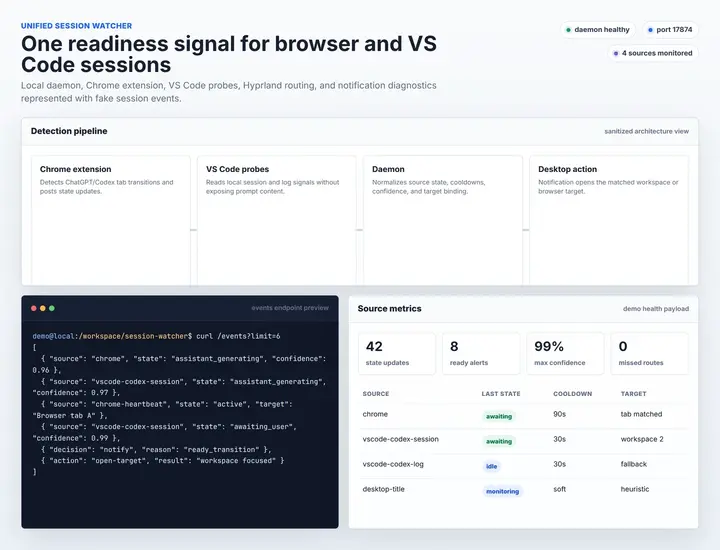Click the TARGET column header
Screen dimensions: 720x550
click(633, 394)
